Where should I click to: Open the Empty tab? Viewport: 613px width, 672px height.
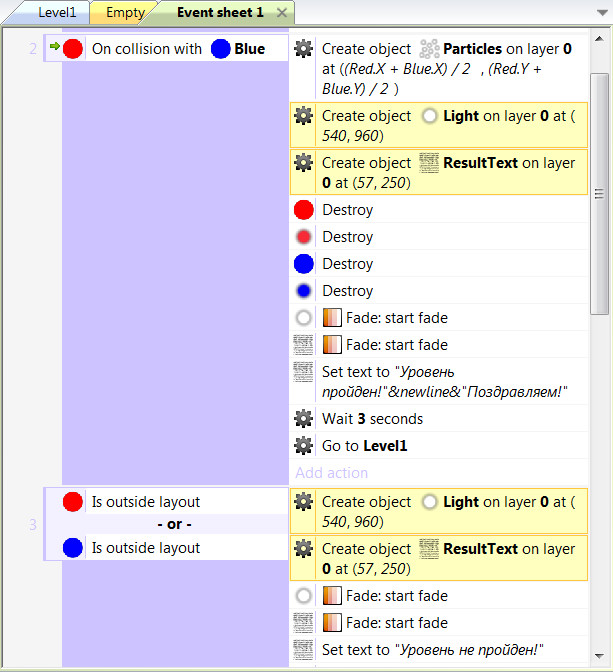coord(124,13)
